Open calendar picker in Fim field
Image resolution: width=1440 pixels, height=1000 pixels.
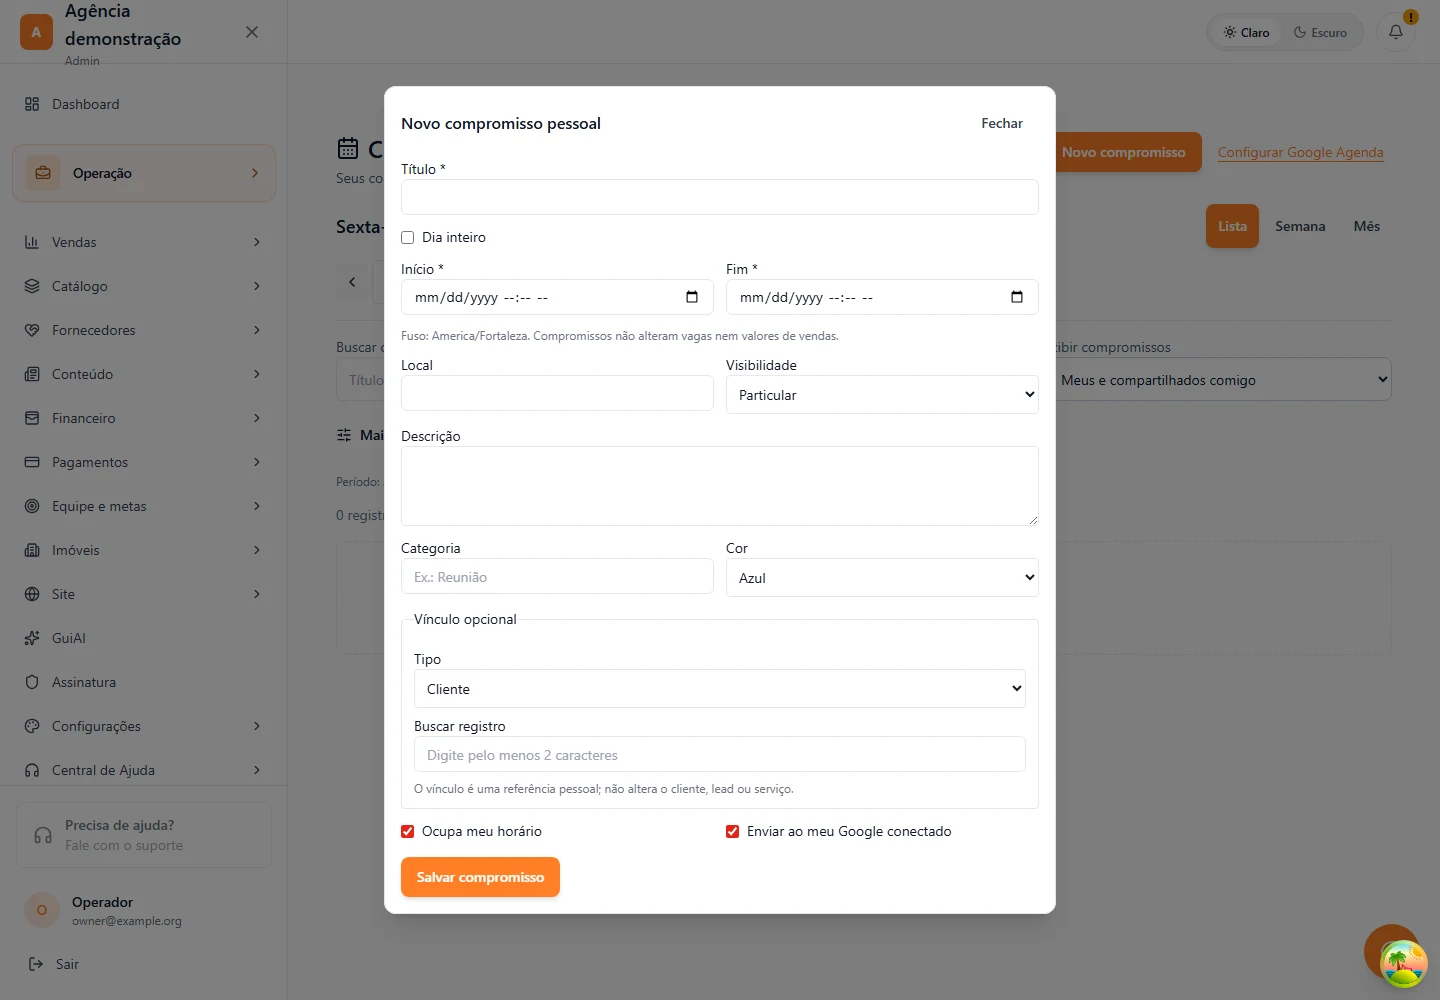(x=1017, y=297)
